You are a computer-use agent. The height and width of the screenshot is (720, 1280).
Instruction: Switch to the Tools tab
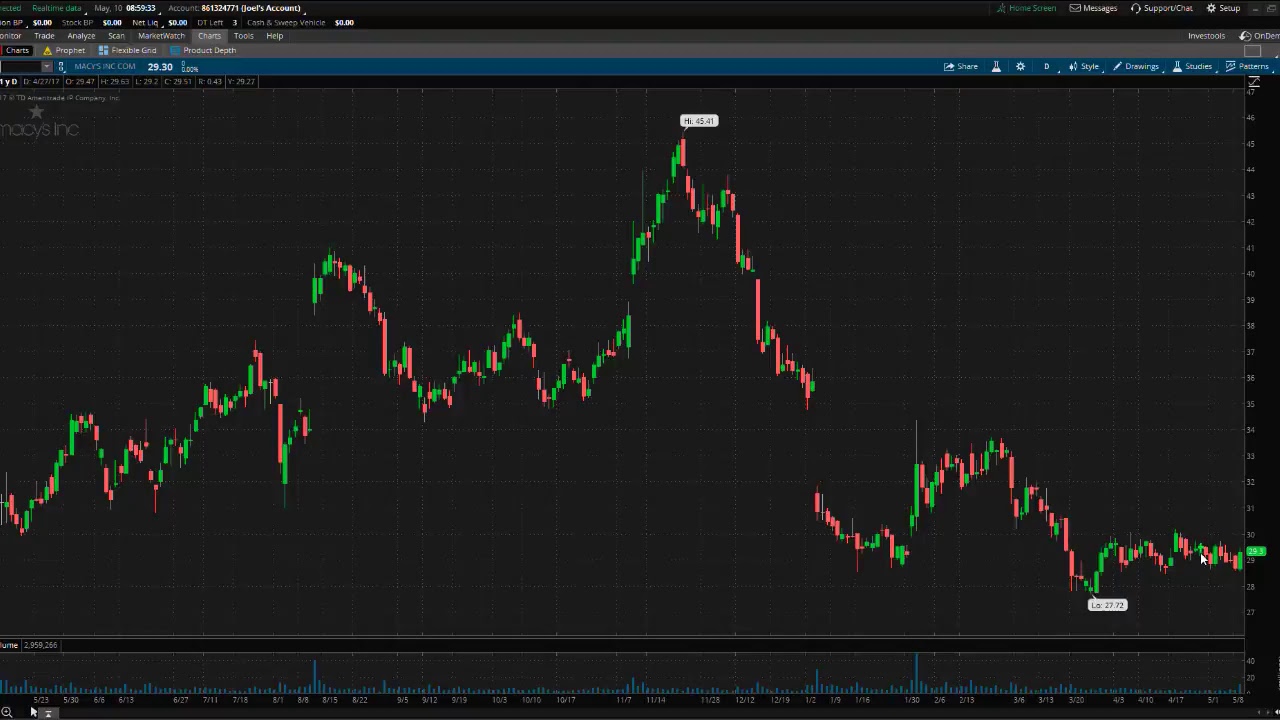[243, 36]
